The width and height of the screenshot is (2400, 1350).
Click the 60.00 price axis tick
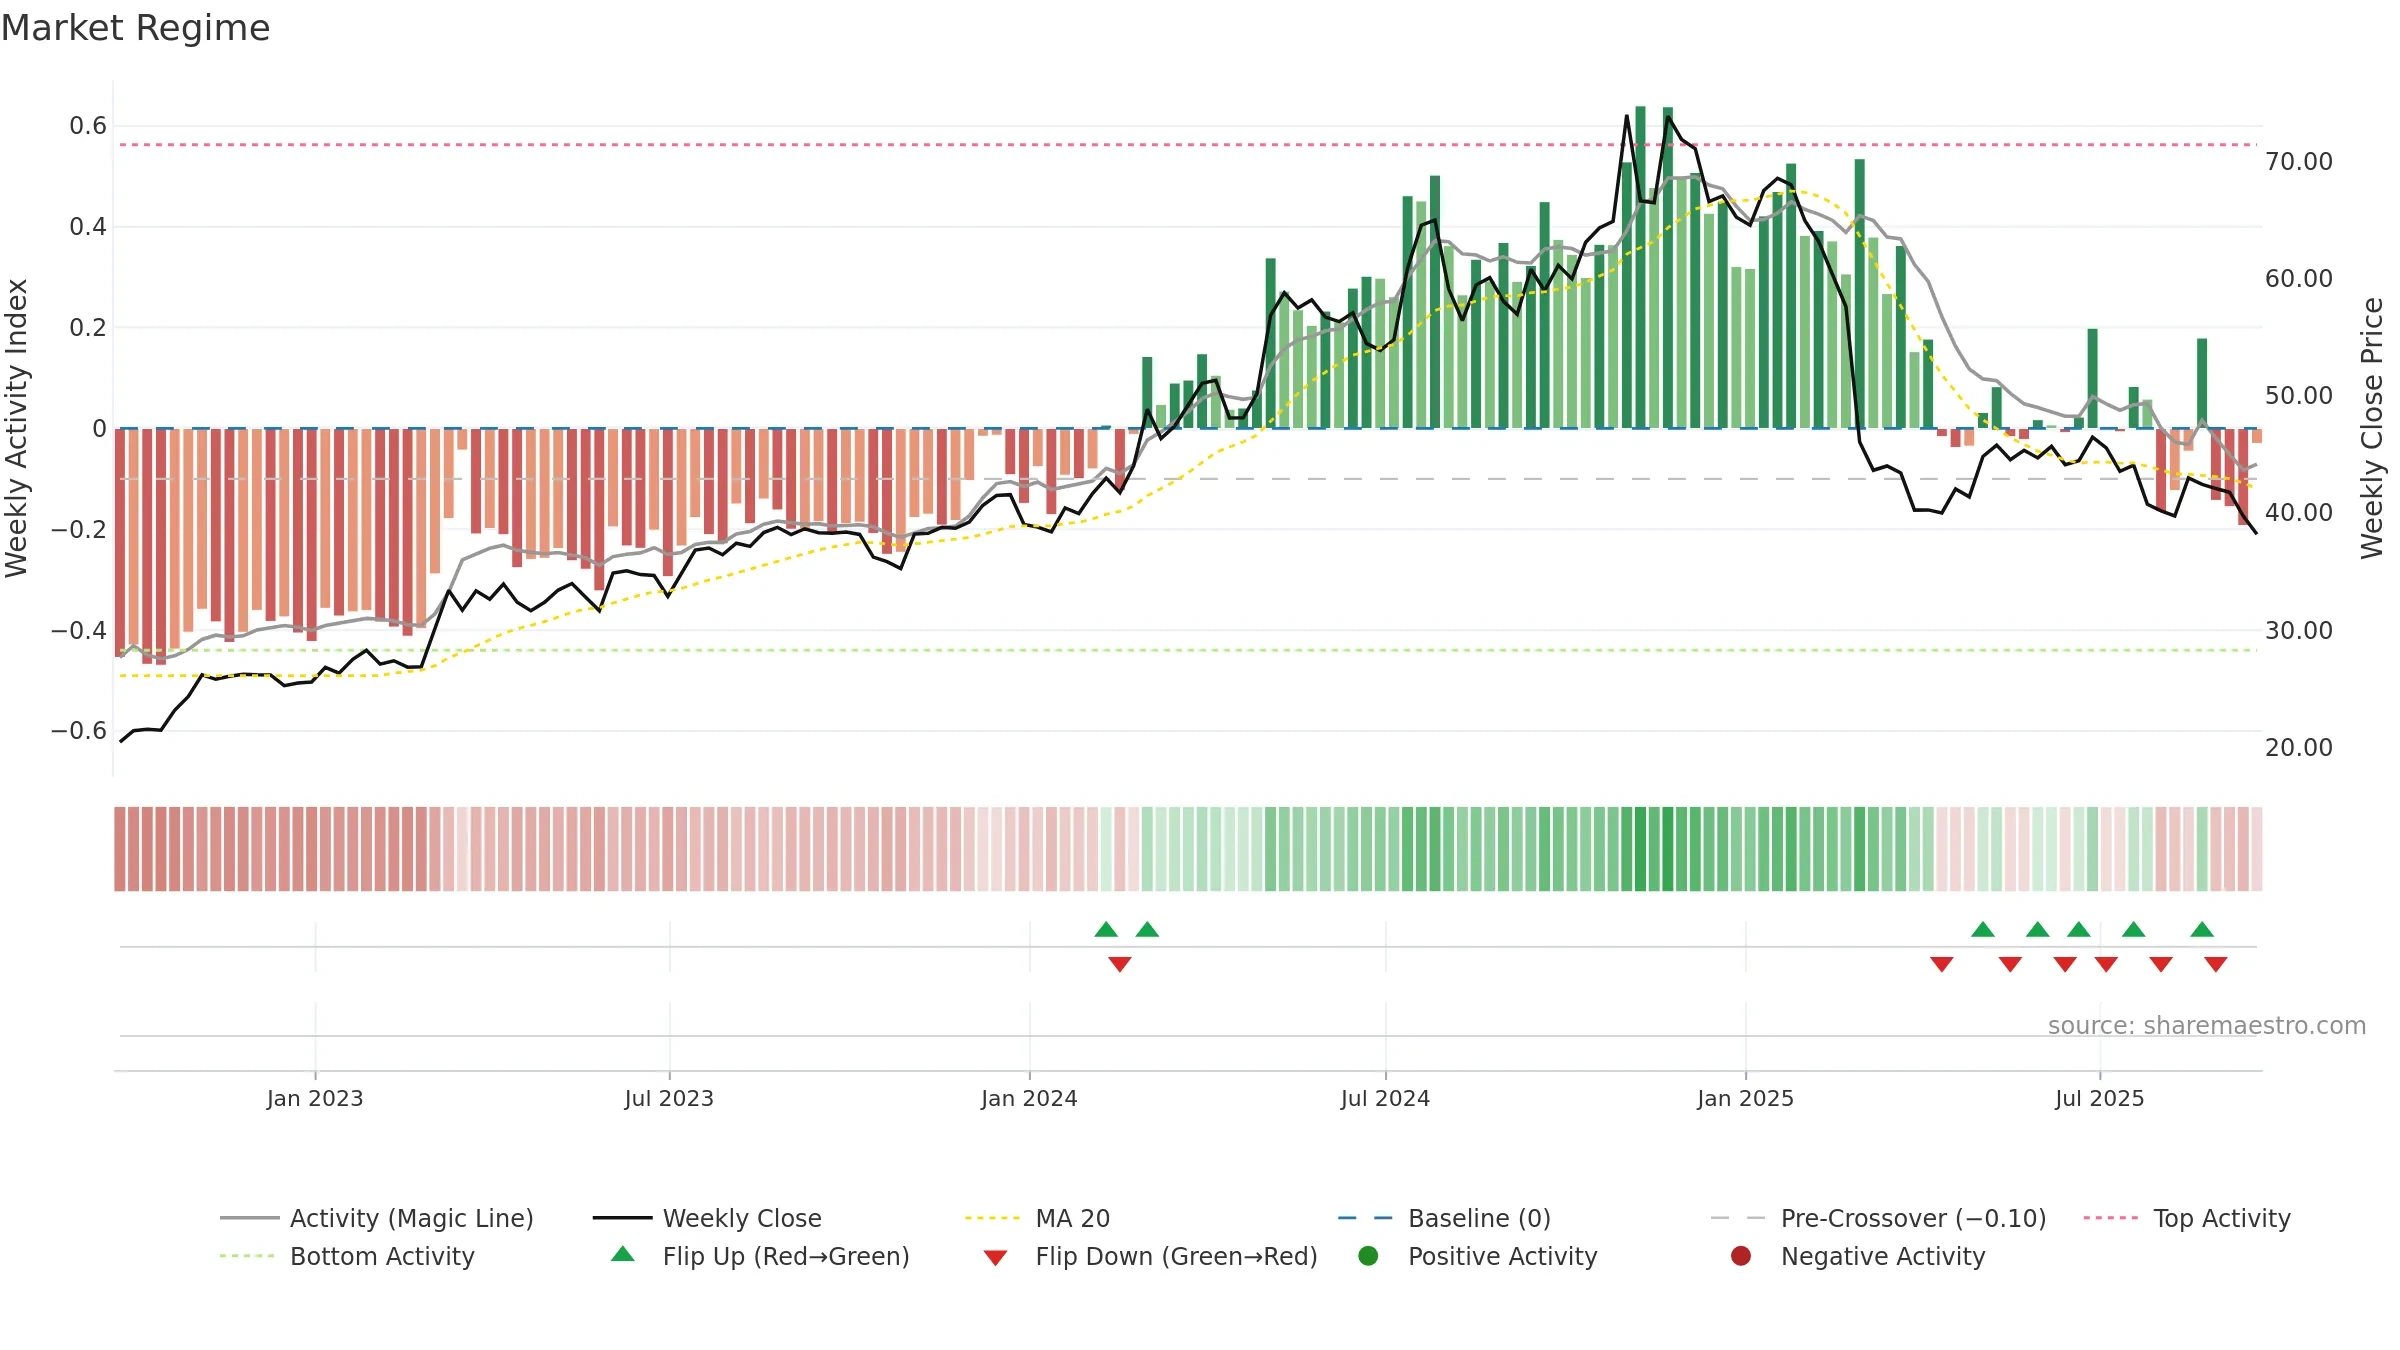click(x=2298, y=278)
